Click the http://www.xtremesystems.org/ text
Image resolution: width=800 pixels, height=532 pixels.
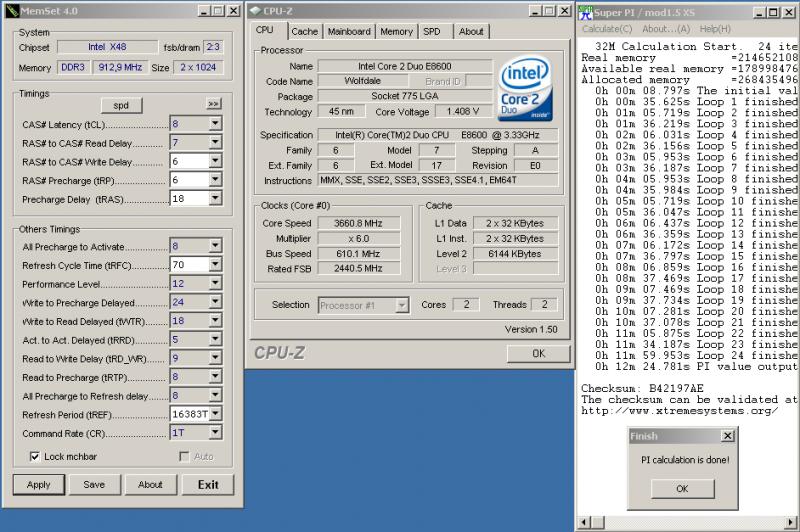click(680, 411)
